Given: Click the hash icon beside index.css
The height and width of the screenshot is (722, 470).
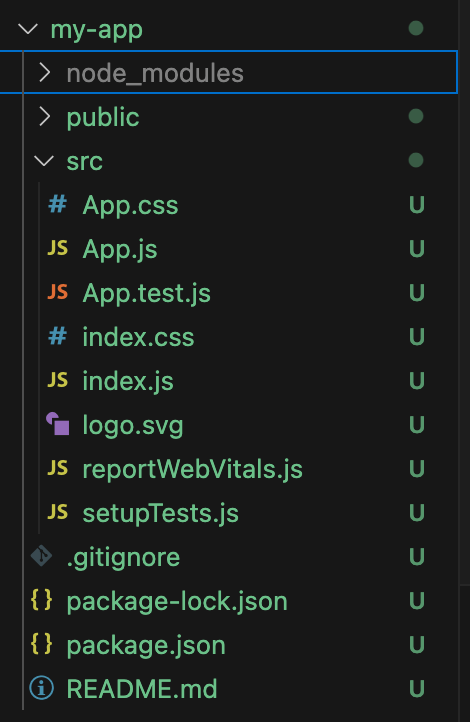Looking at the screenshot, I should tap(58, 336).
